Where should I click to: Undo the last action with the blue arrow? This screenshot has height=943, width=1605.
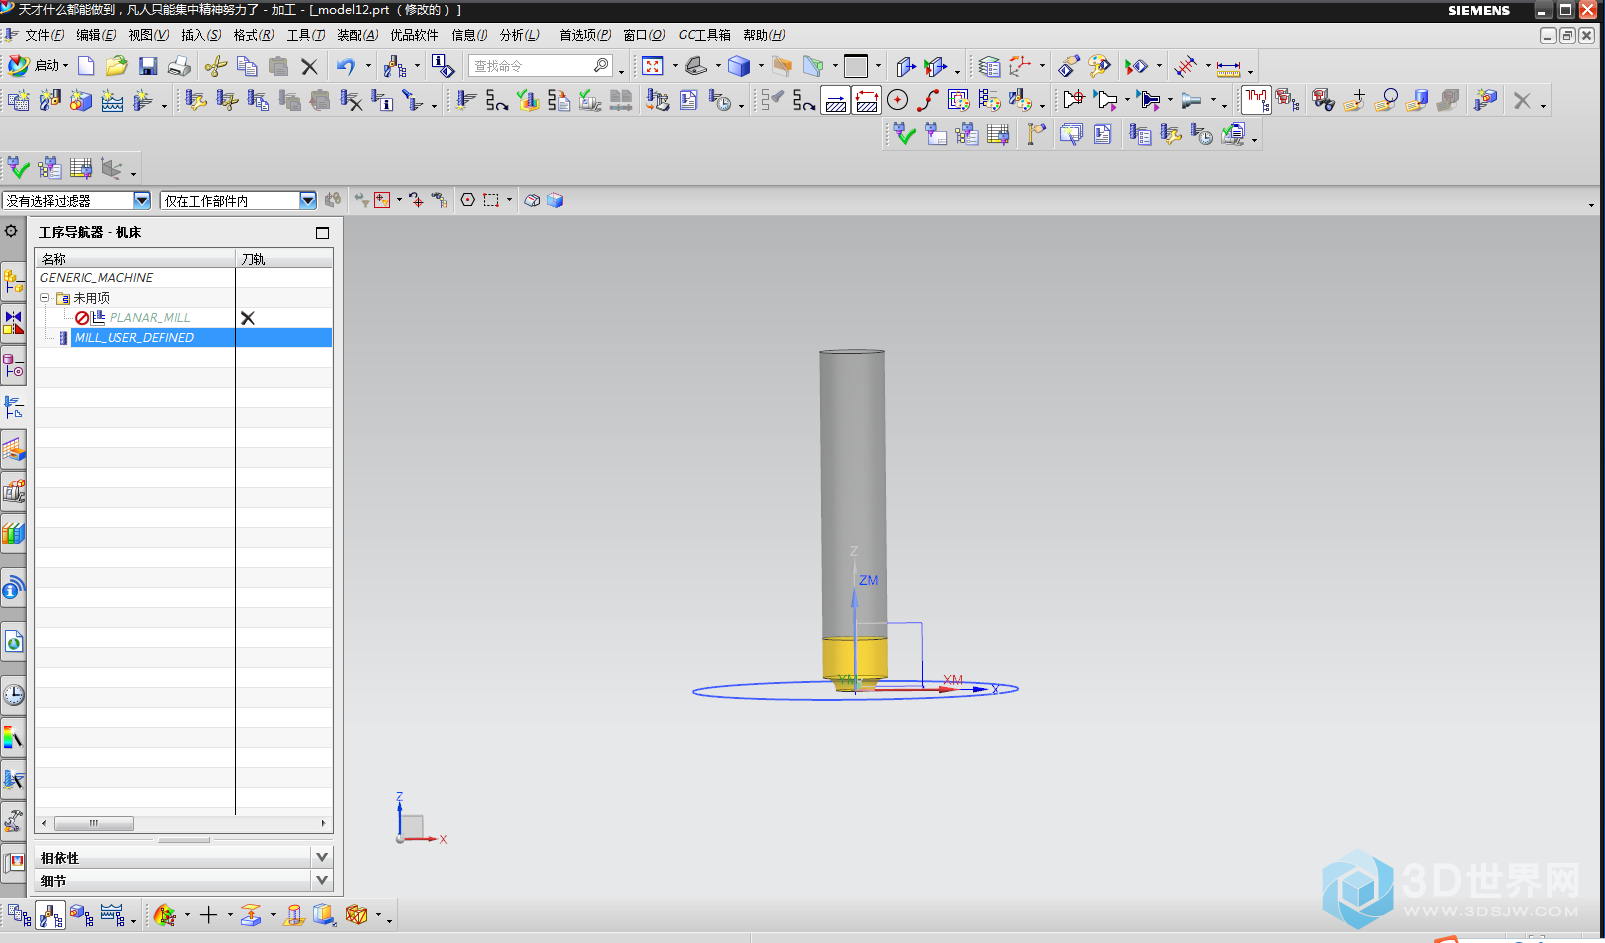pos(346,66)
